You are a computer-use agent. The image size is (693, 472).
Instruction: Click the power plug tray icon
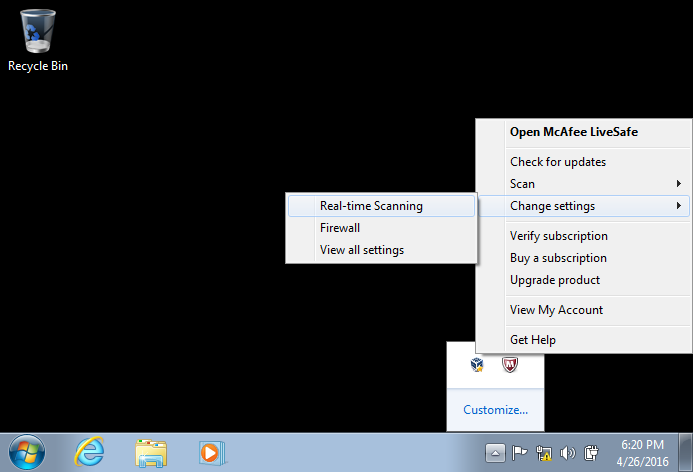click(x=591, y=453)
